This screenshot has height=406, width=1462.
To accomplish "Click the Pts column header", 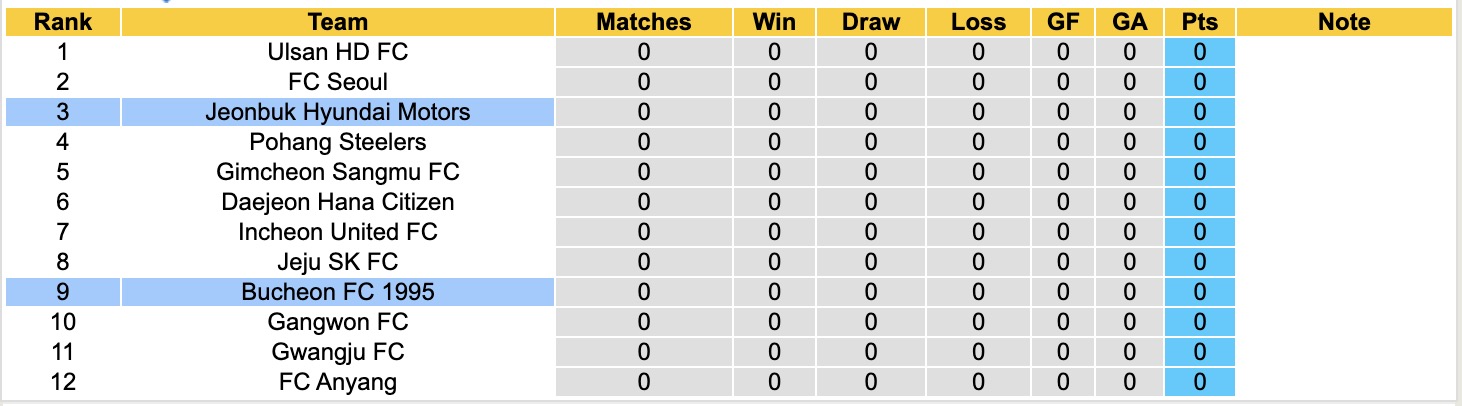I will point(1199,22).
